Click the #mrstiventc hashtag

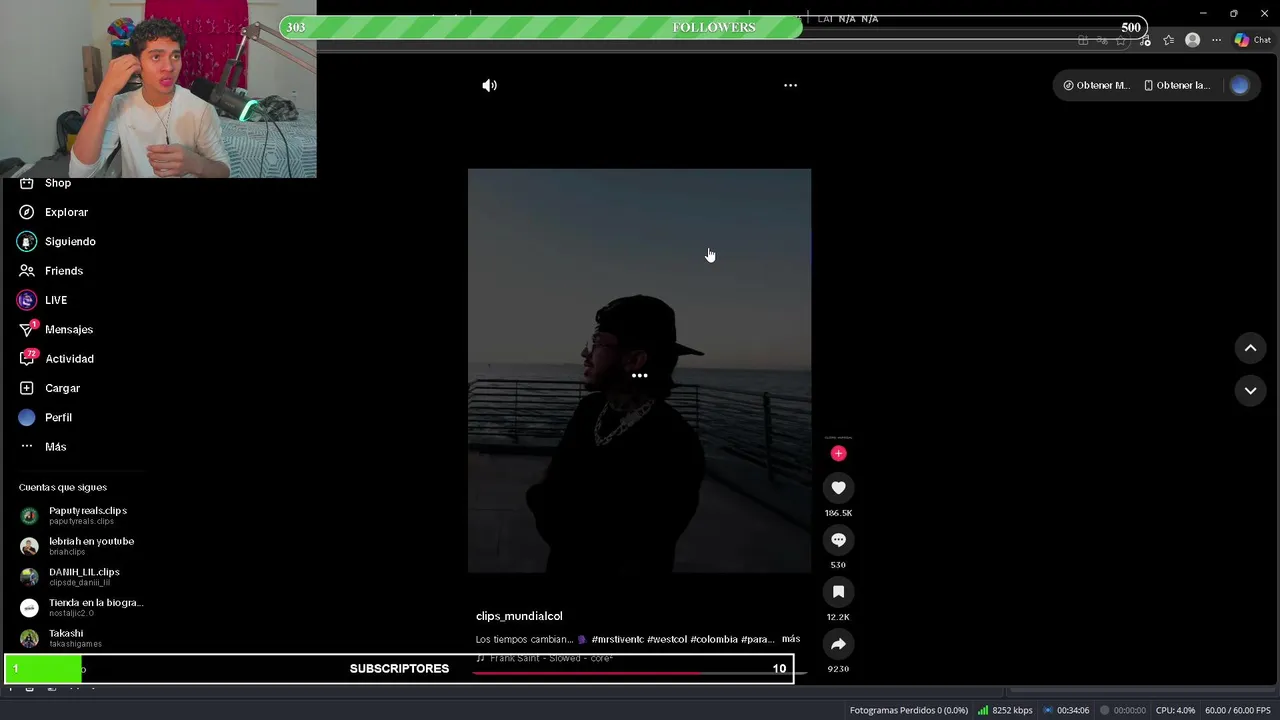618,639
